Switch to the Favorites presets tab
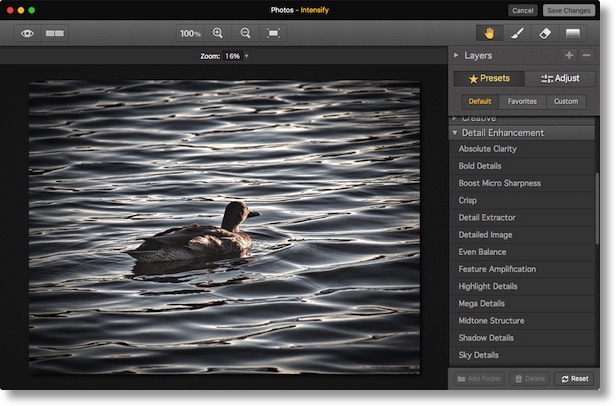The height and width of the screenshot is (406, 616). (x=521, y=101)
